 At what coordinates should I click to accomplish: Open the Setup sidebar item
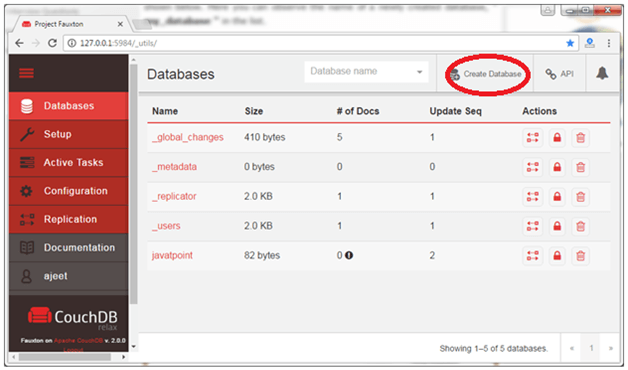coord(68,134)
